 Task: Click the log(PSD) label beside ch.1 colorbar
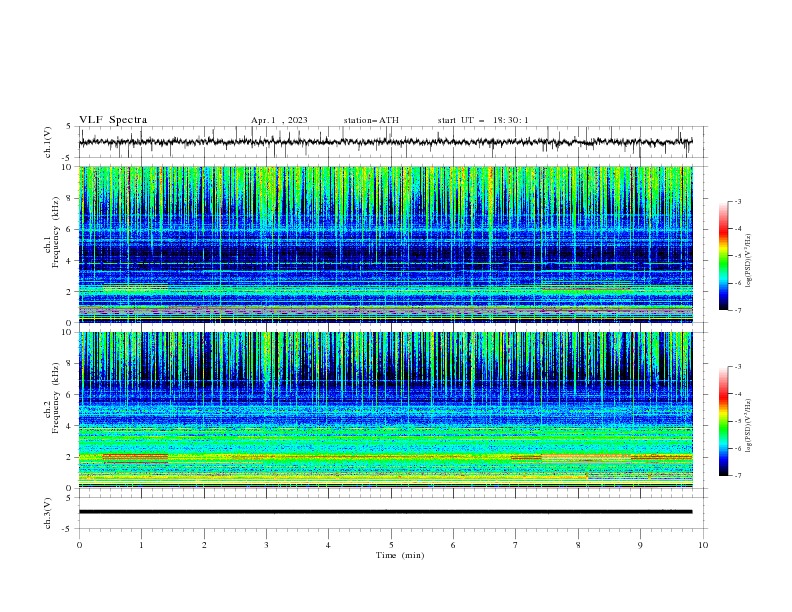pyautogui.click(x=749, y=261)
